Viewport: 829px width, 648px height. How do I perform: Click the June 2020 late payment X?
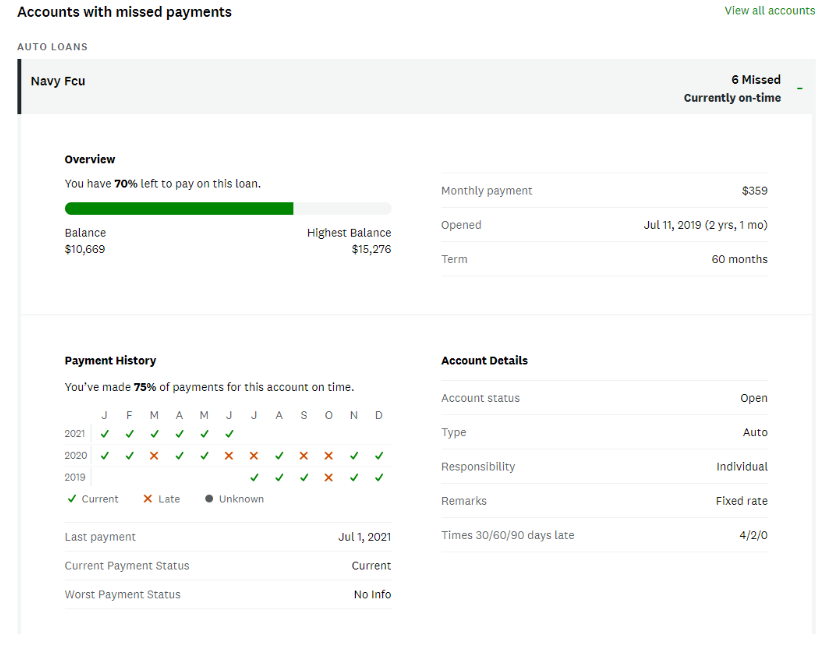229,456
